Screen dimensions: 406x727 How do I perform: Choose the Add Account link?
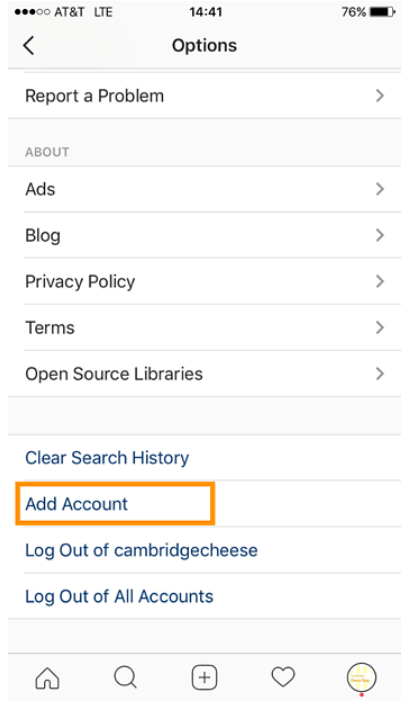tap(76, 504)
